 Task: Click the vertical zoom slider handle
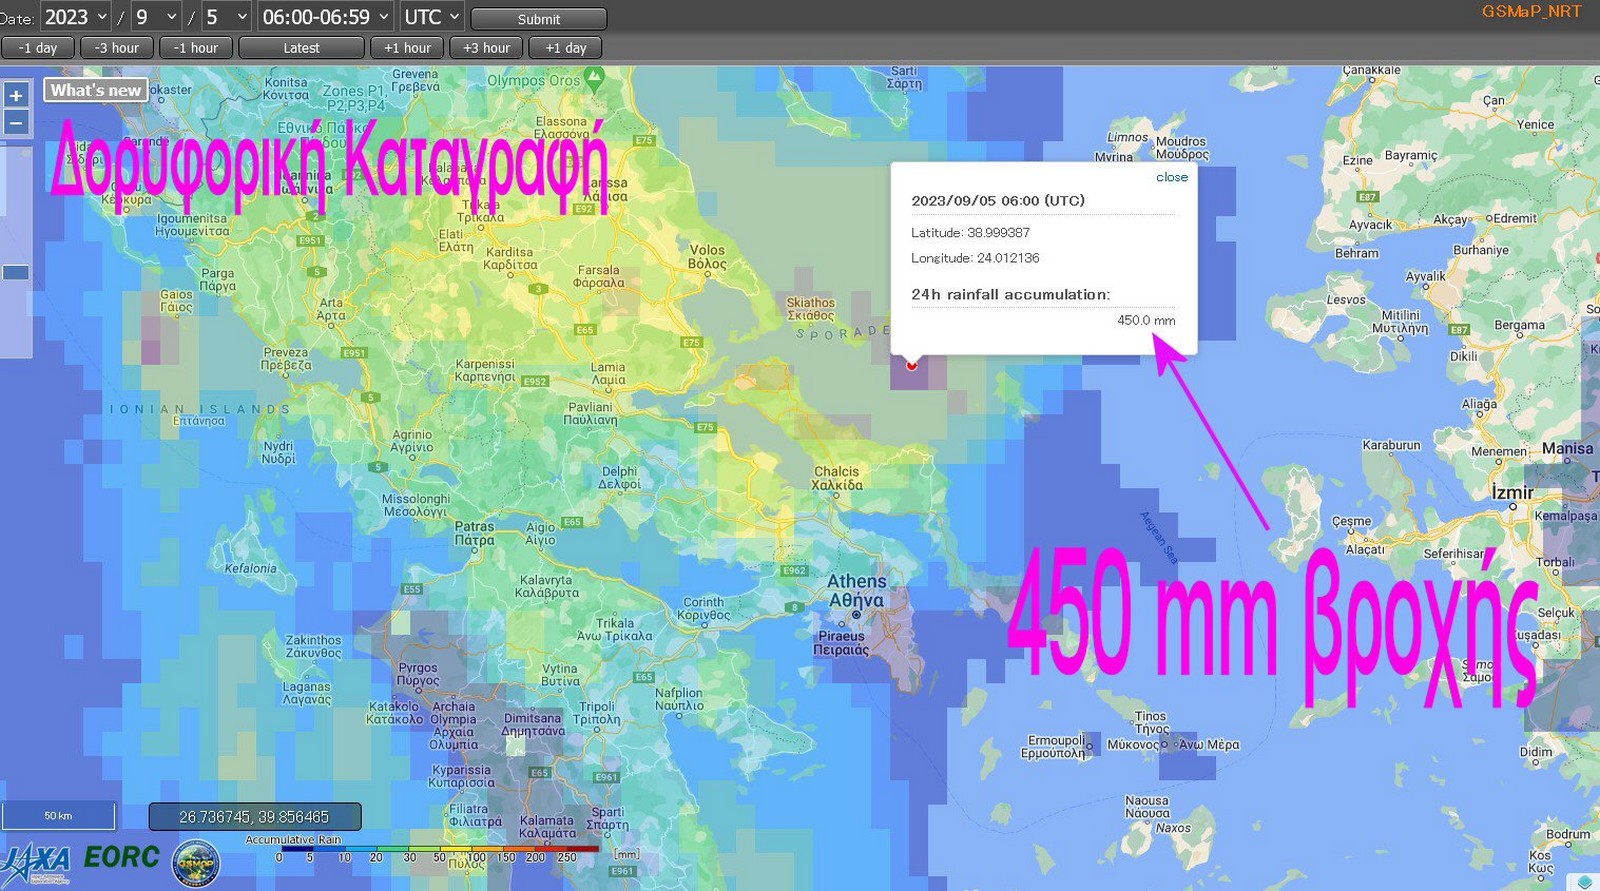tap(16, 272)
